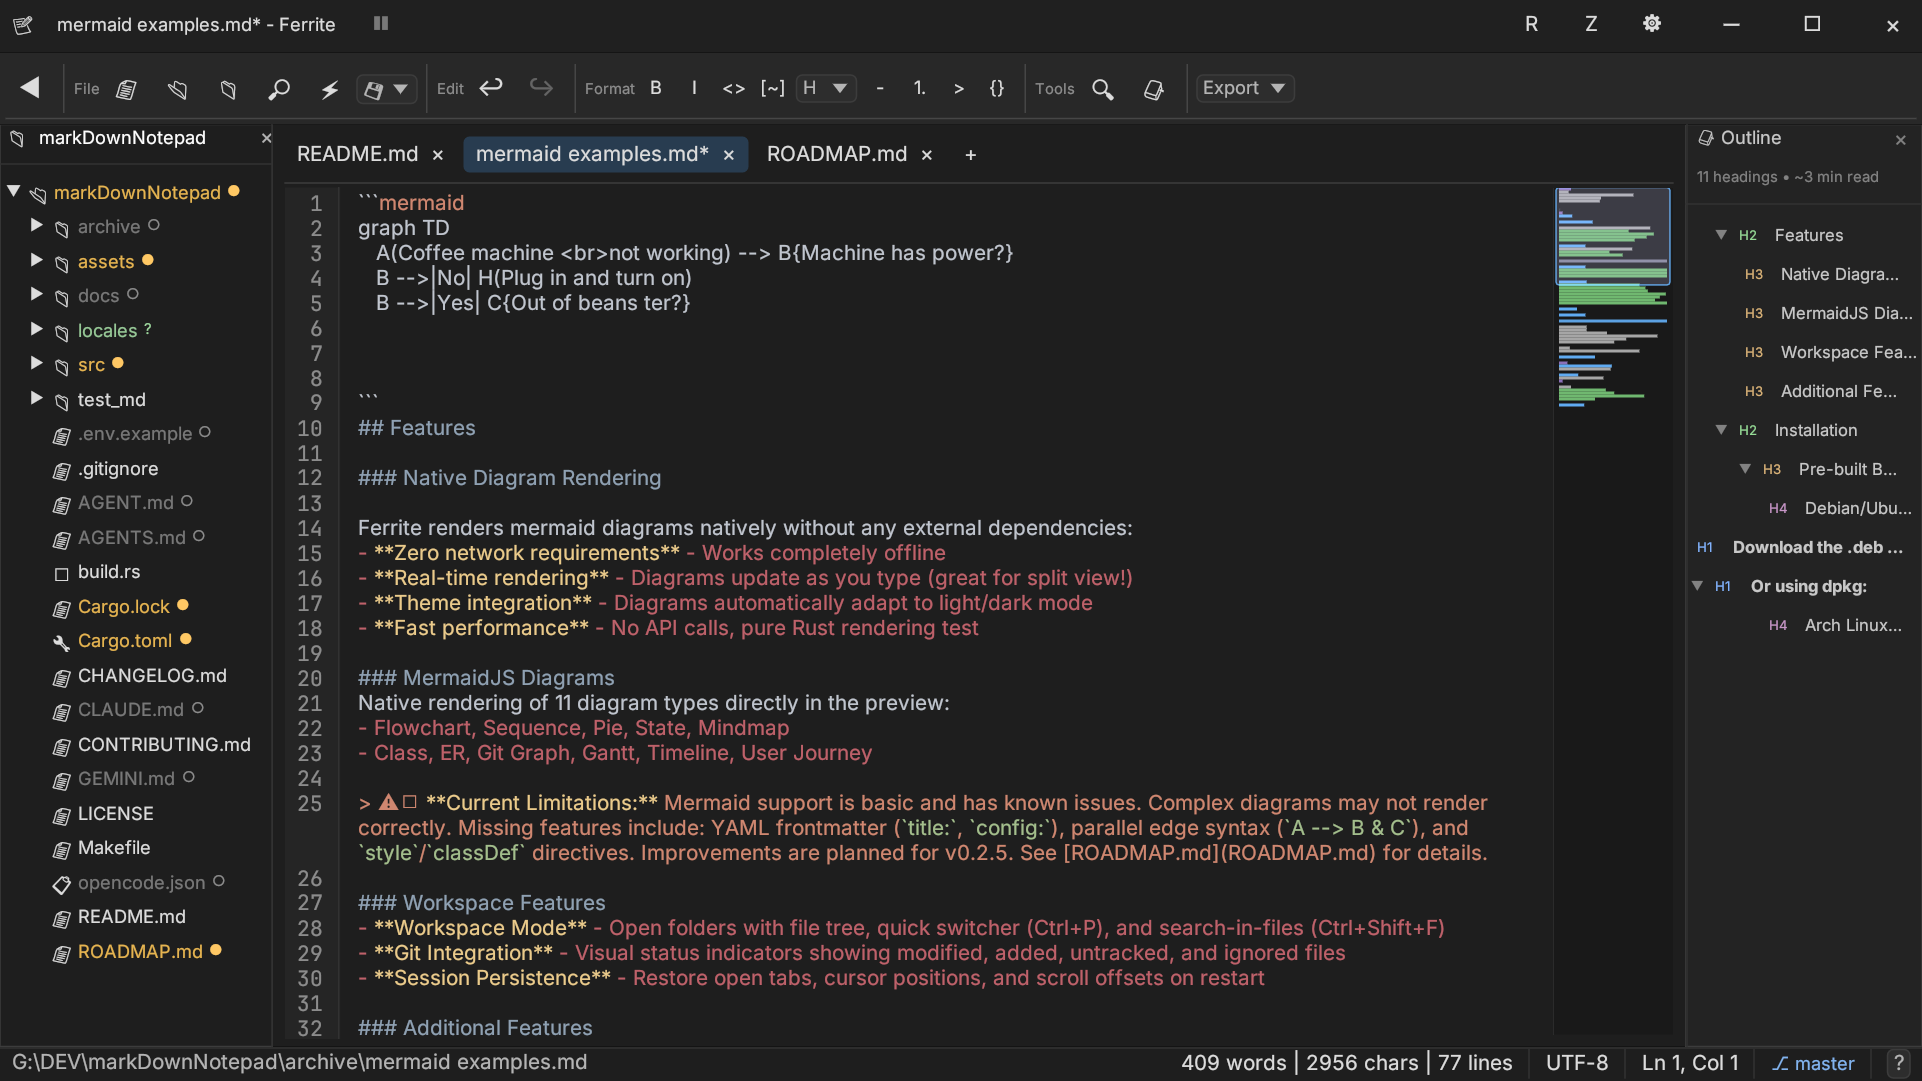Switch to the ROADMAP.md tab
Screen dimensions: 1922x1081
click(836, 154)
